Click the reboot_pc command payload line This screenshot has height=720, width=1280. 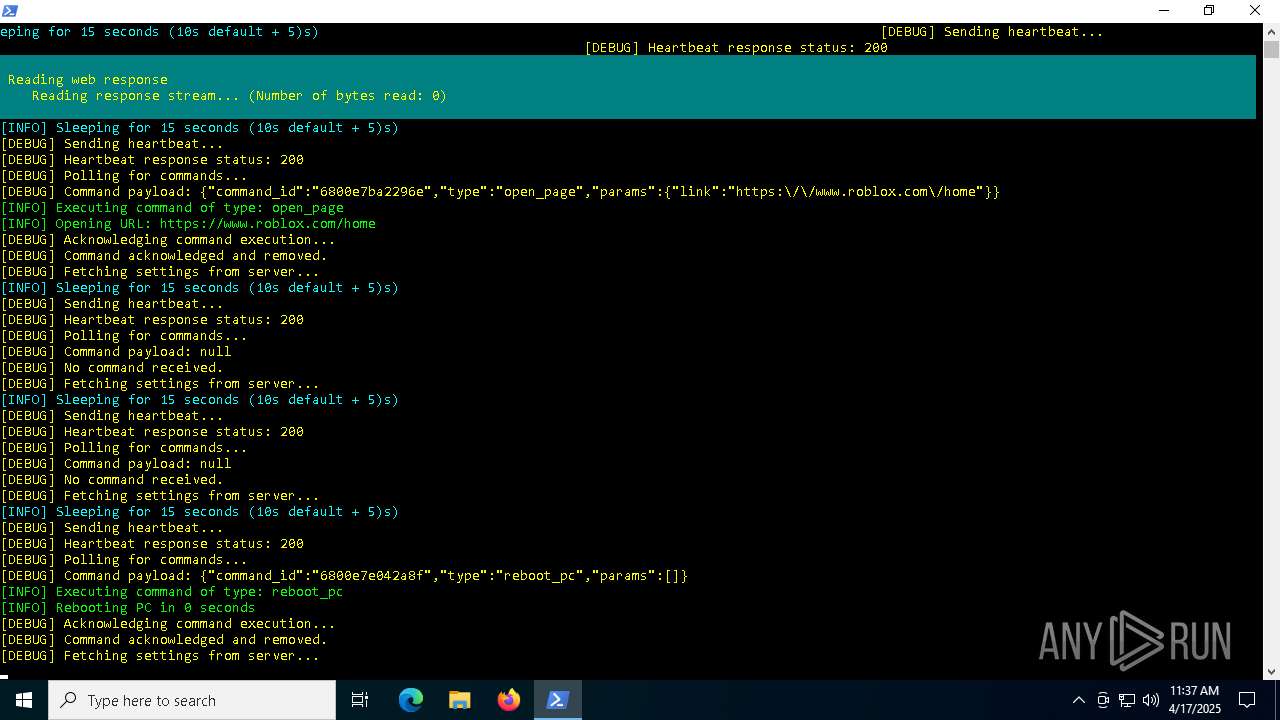344,575
